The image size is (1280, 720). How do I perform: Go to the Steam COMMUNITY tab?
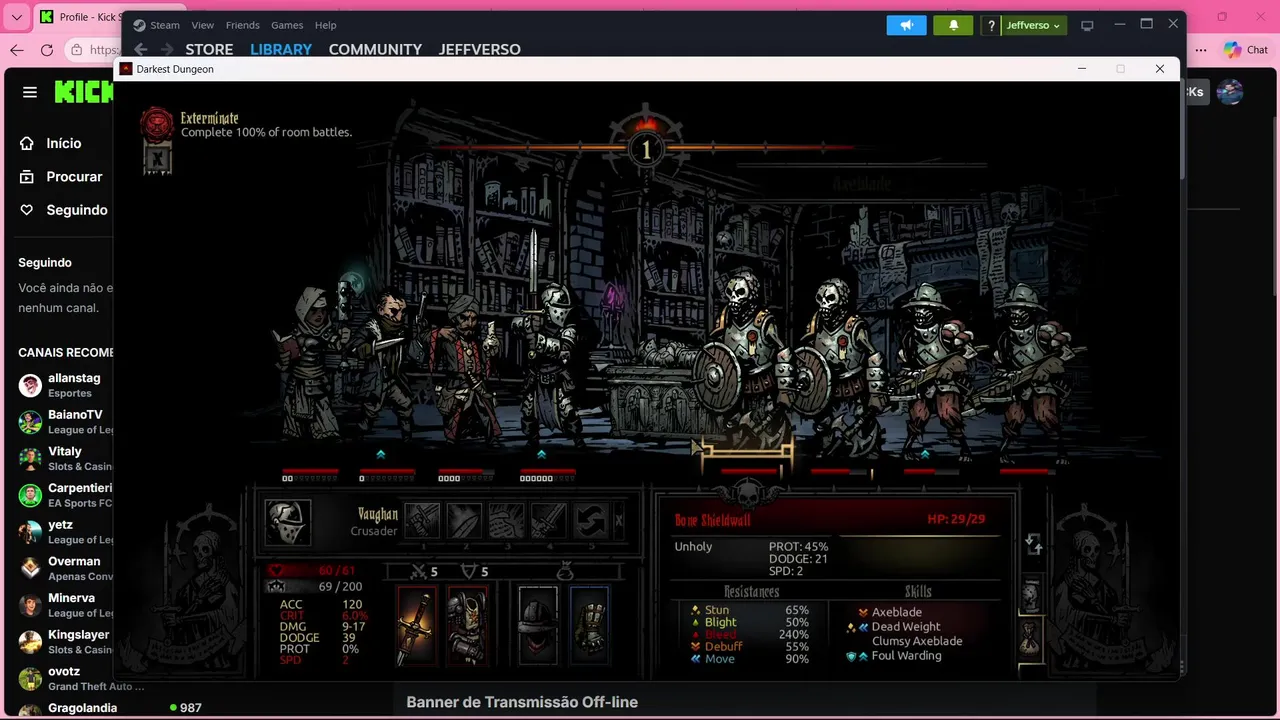(x=375, y=49)
